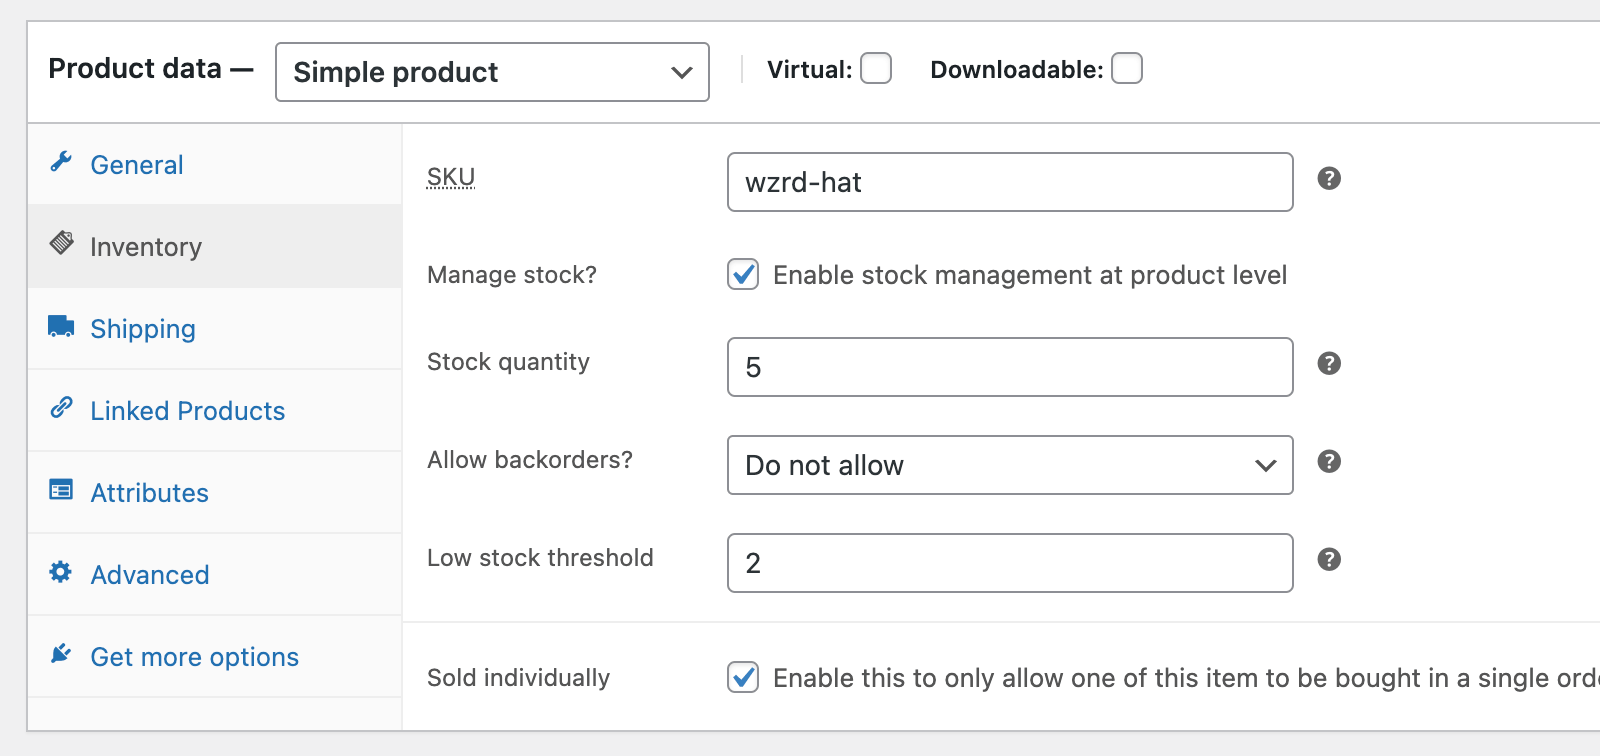Click the Inventory tag icon
1600x756 pixels.
point(62,243)
